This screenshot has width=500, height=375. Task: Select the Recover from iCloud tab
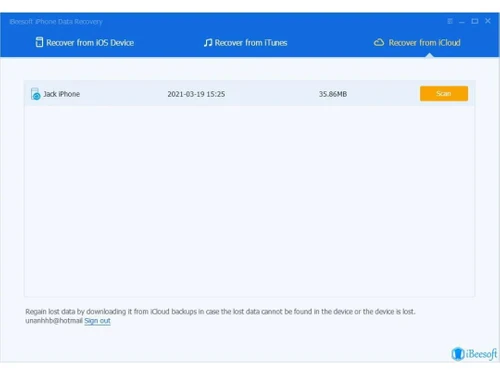(x=417, y=43)
